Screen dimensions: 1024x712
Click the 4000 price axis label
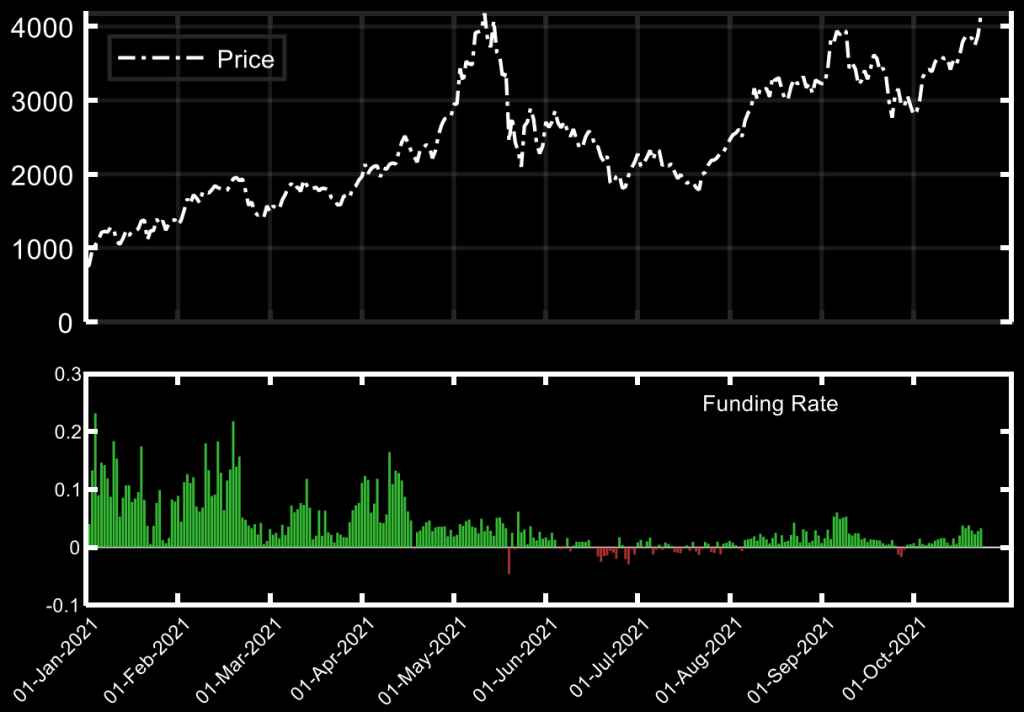pyautogui.click(x=40, y=27)
